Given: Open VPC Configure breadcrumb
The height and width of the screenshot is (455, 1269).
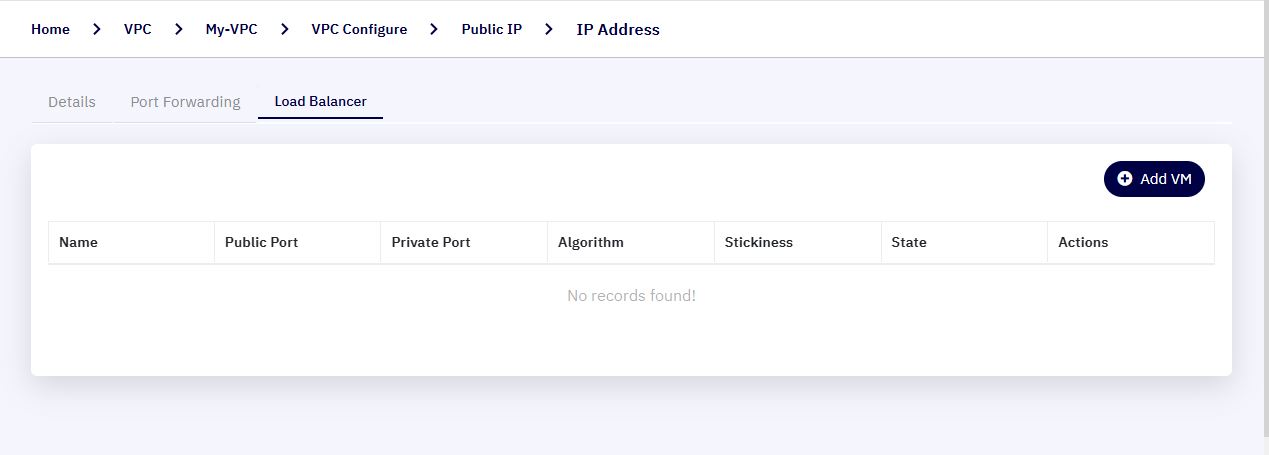Looking at the screenshot, I should pyautogui.click(x=360, y=29).
